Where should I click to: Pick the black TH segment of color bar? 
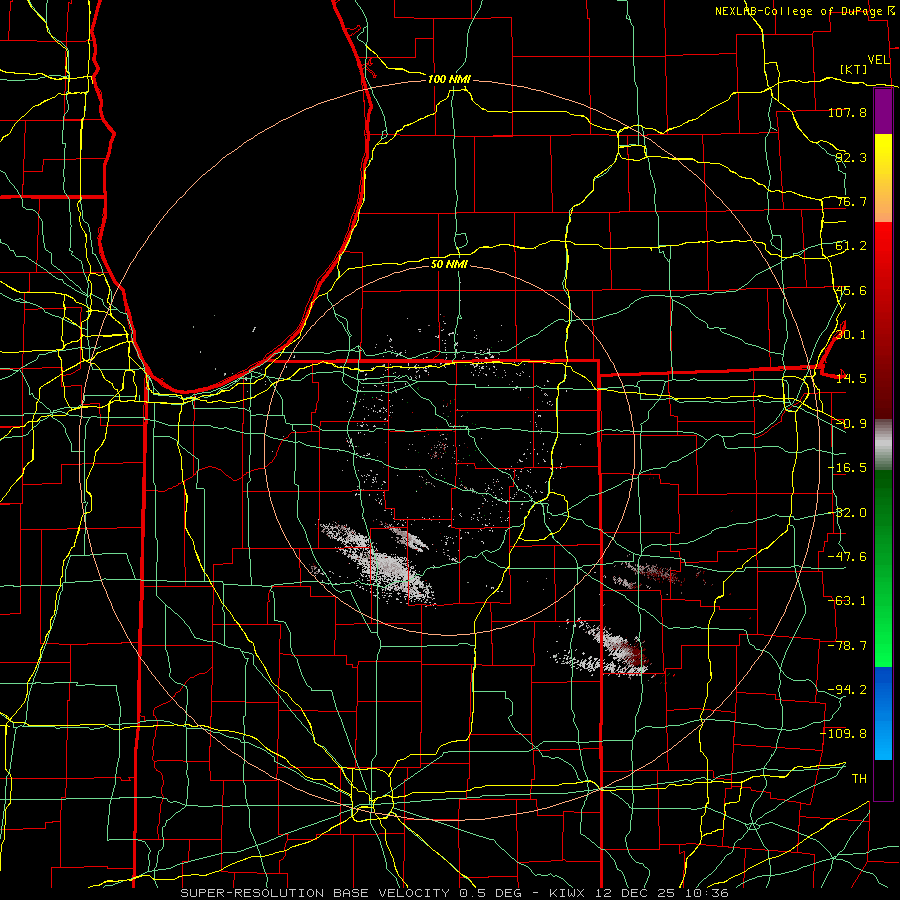tap(883, 779)
